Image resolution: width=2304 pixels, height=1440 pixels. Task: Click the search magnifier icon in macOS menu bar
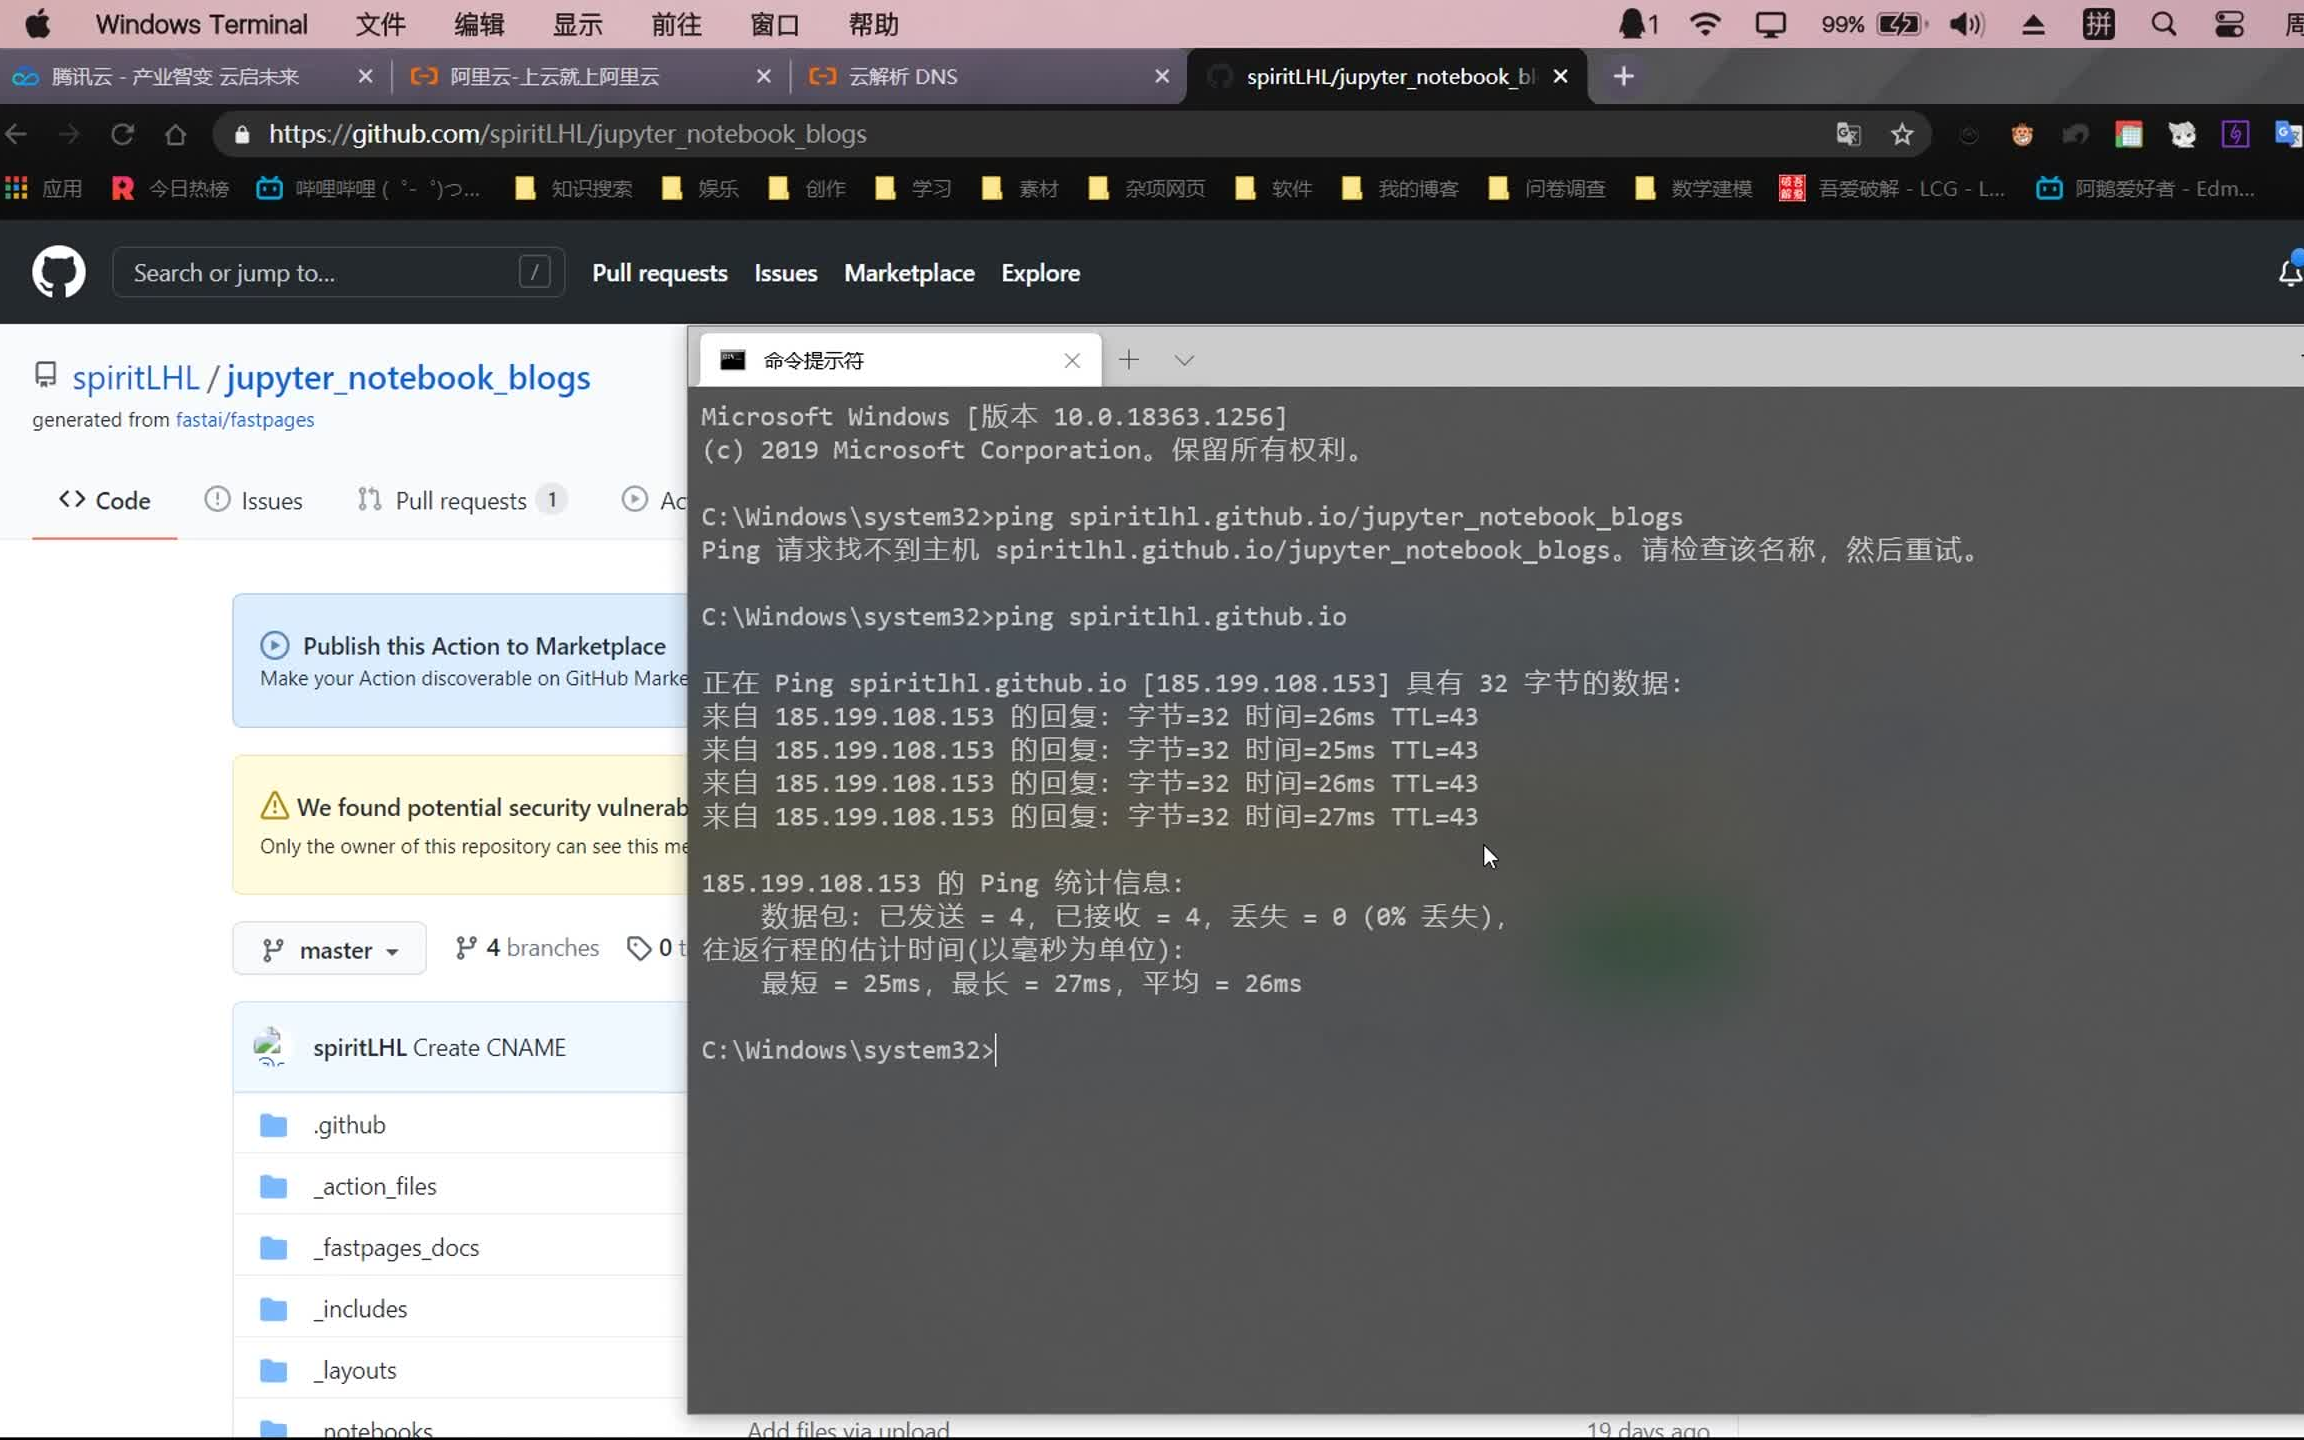point(2165,23)
